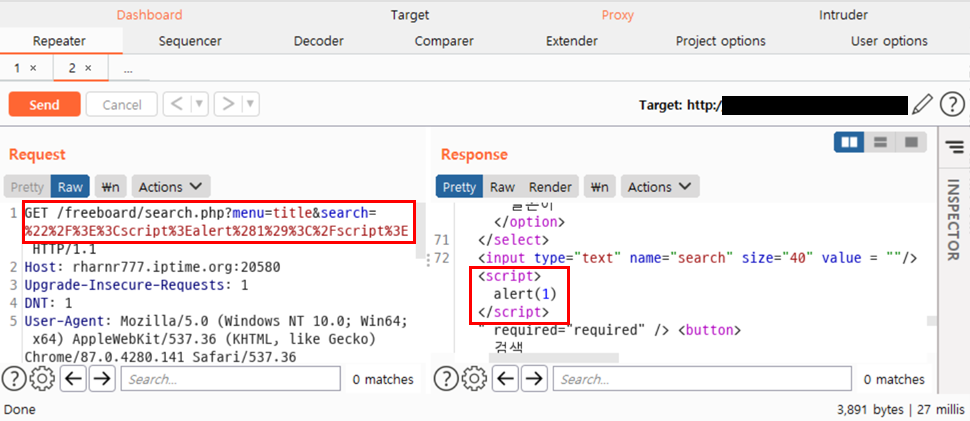Go to next match in Request search

tap(103, 378)
